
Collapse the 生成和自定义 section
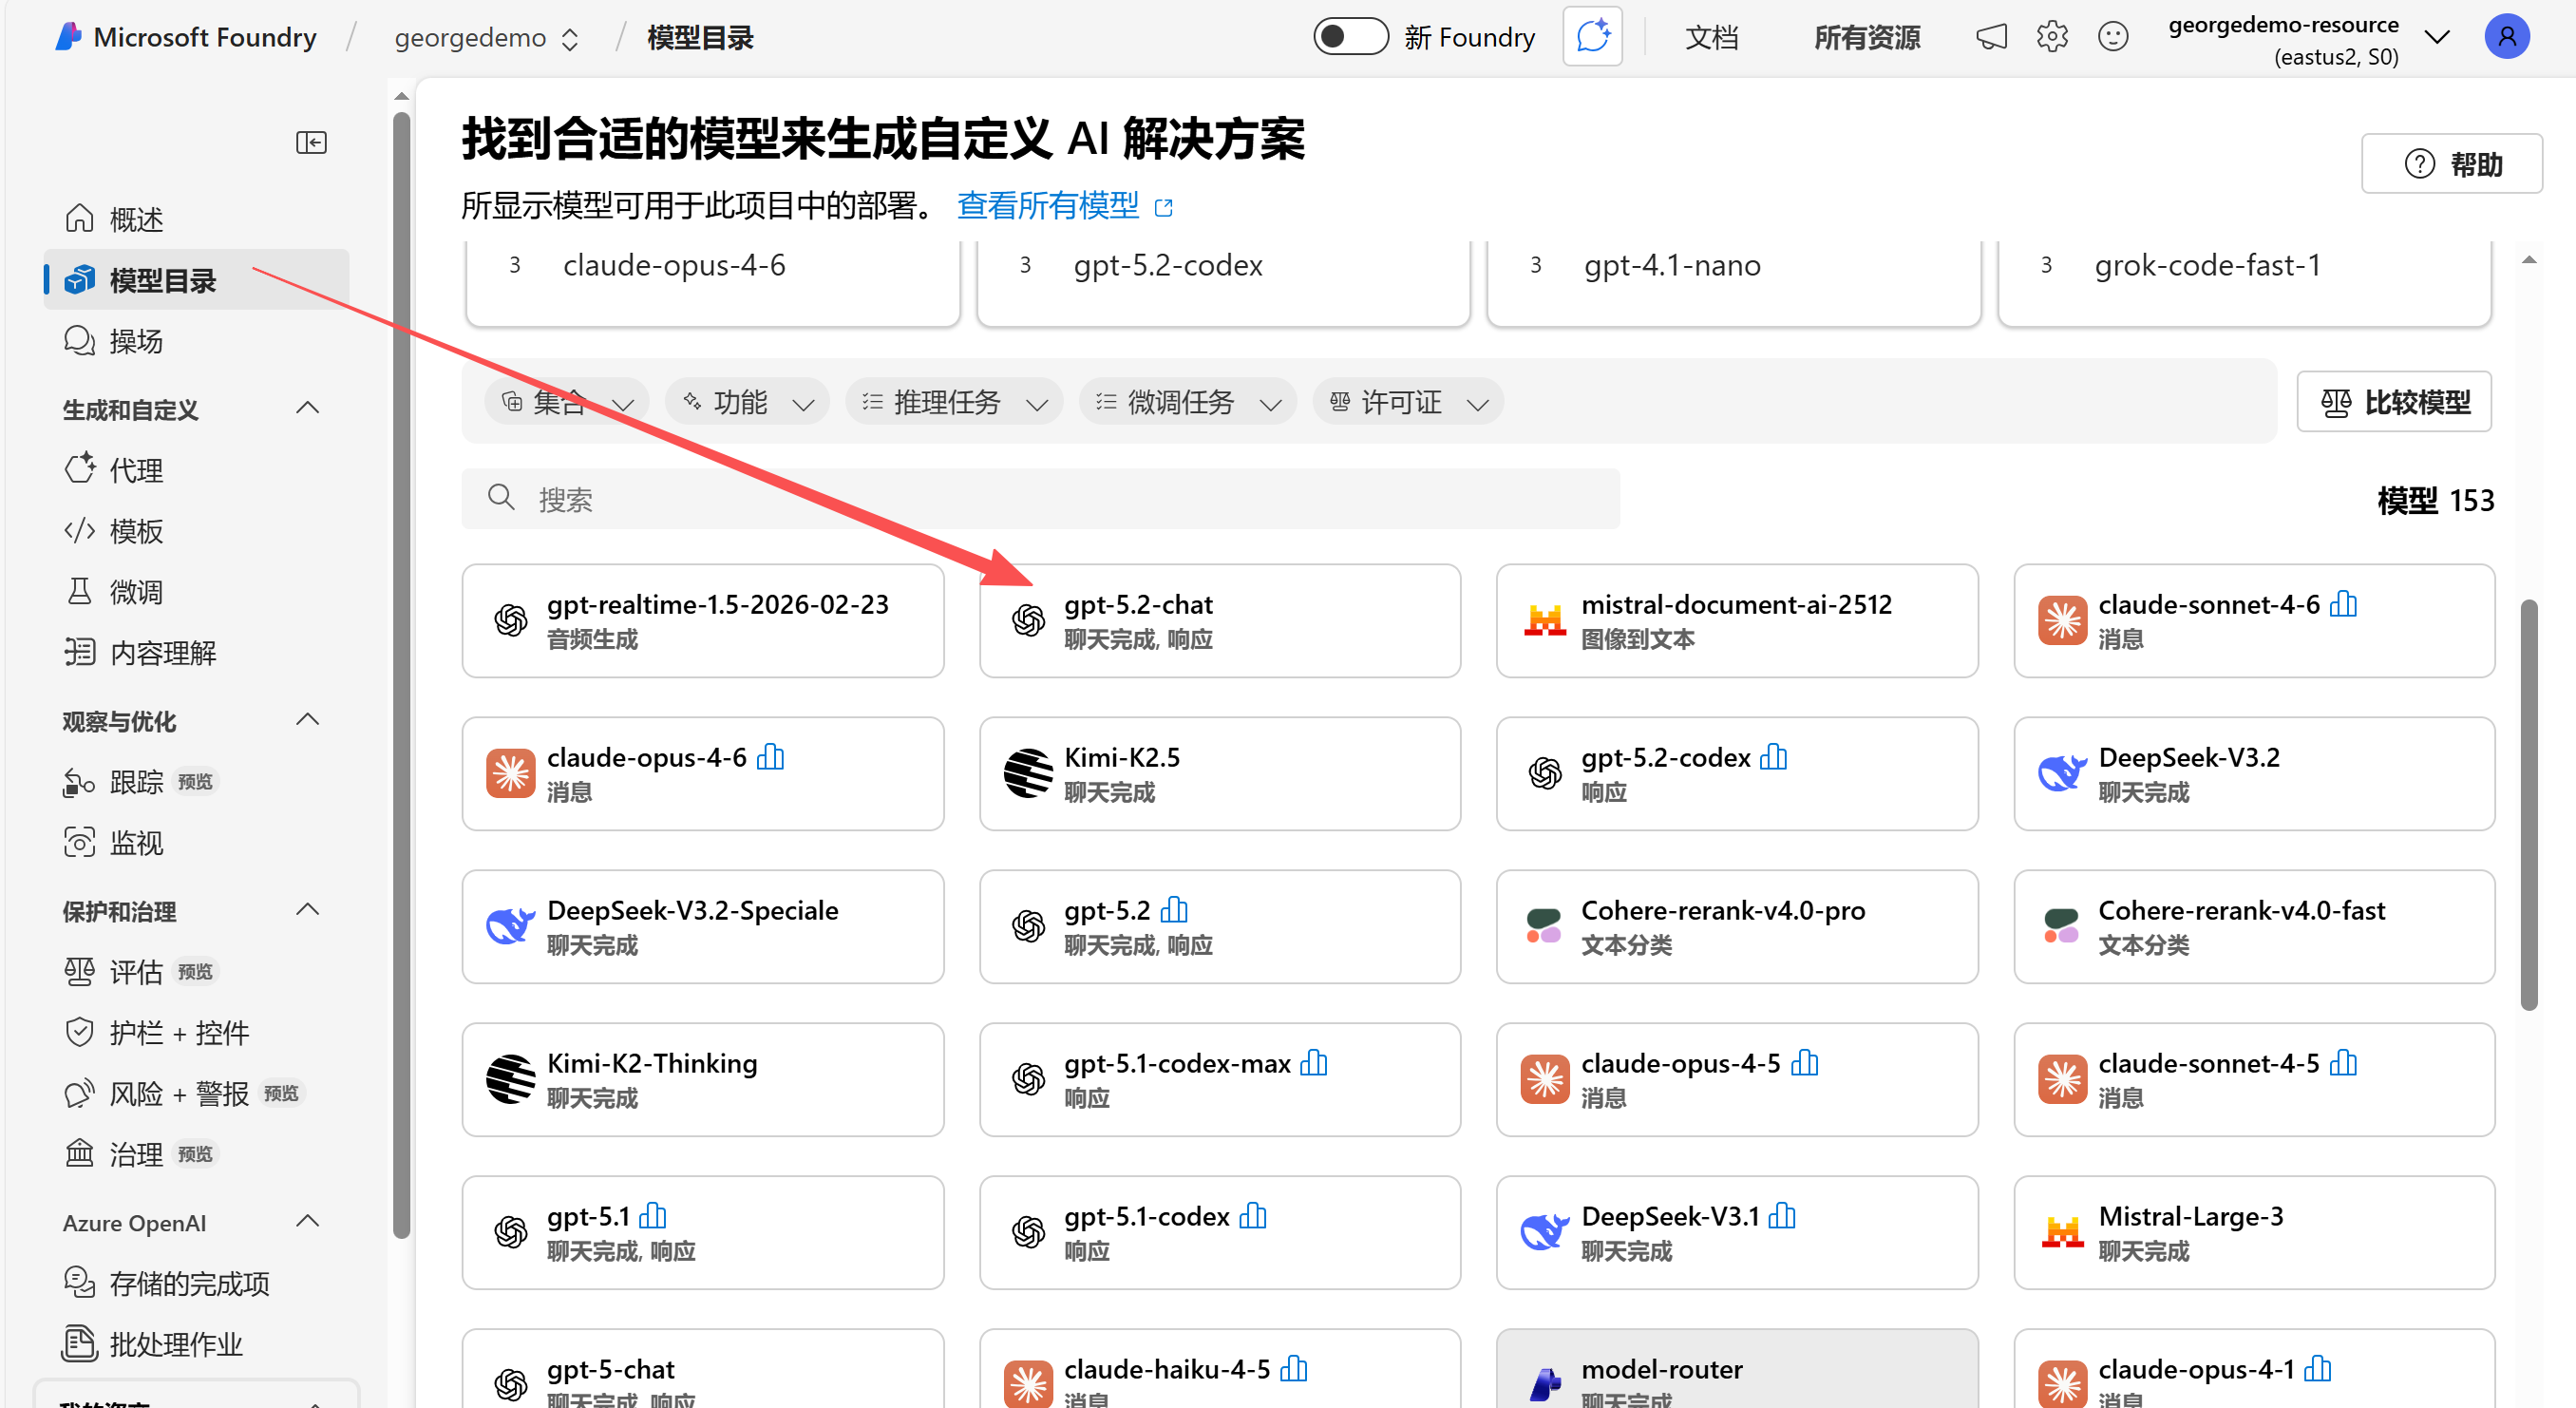[308, 408]
